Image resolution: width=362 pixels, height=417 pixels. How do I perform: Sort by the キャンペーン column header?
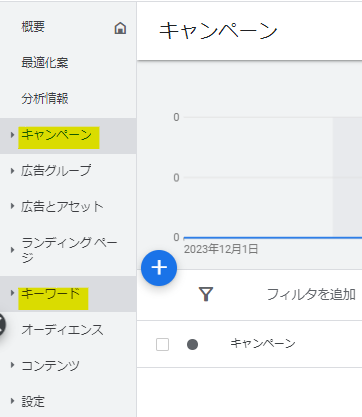click(263, 343)
